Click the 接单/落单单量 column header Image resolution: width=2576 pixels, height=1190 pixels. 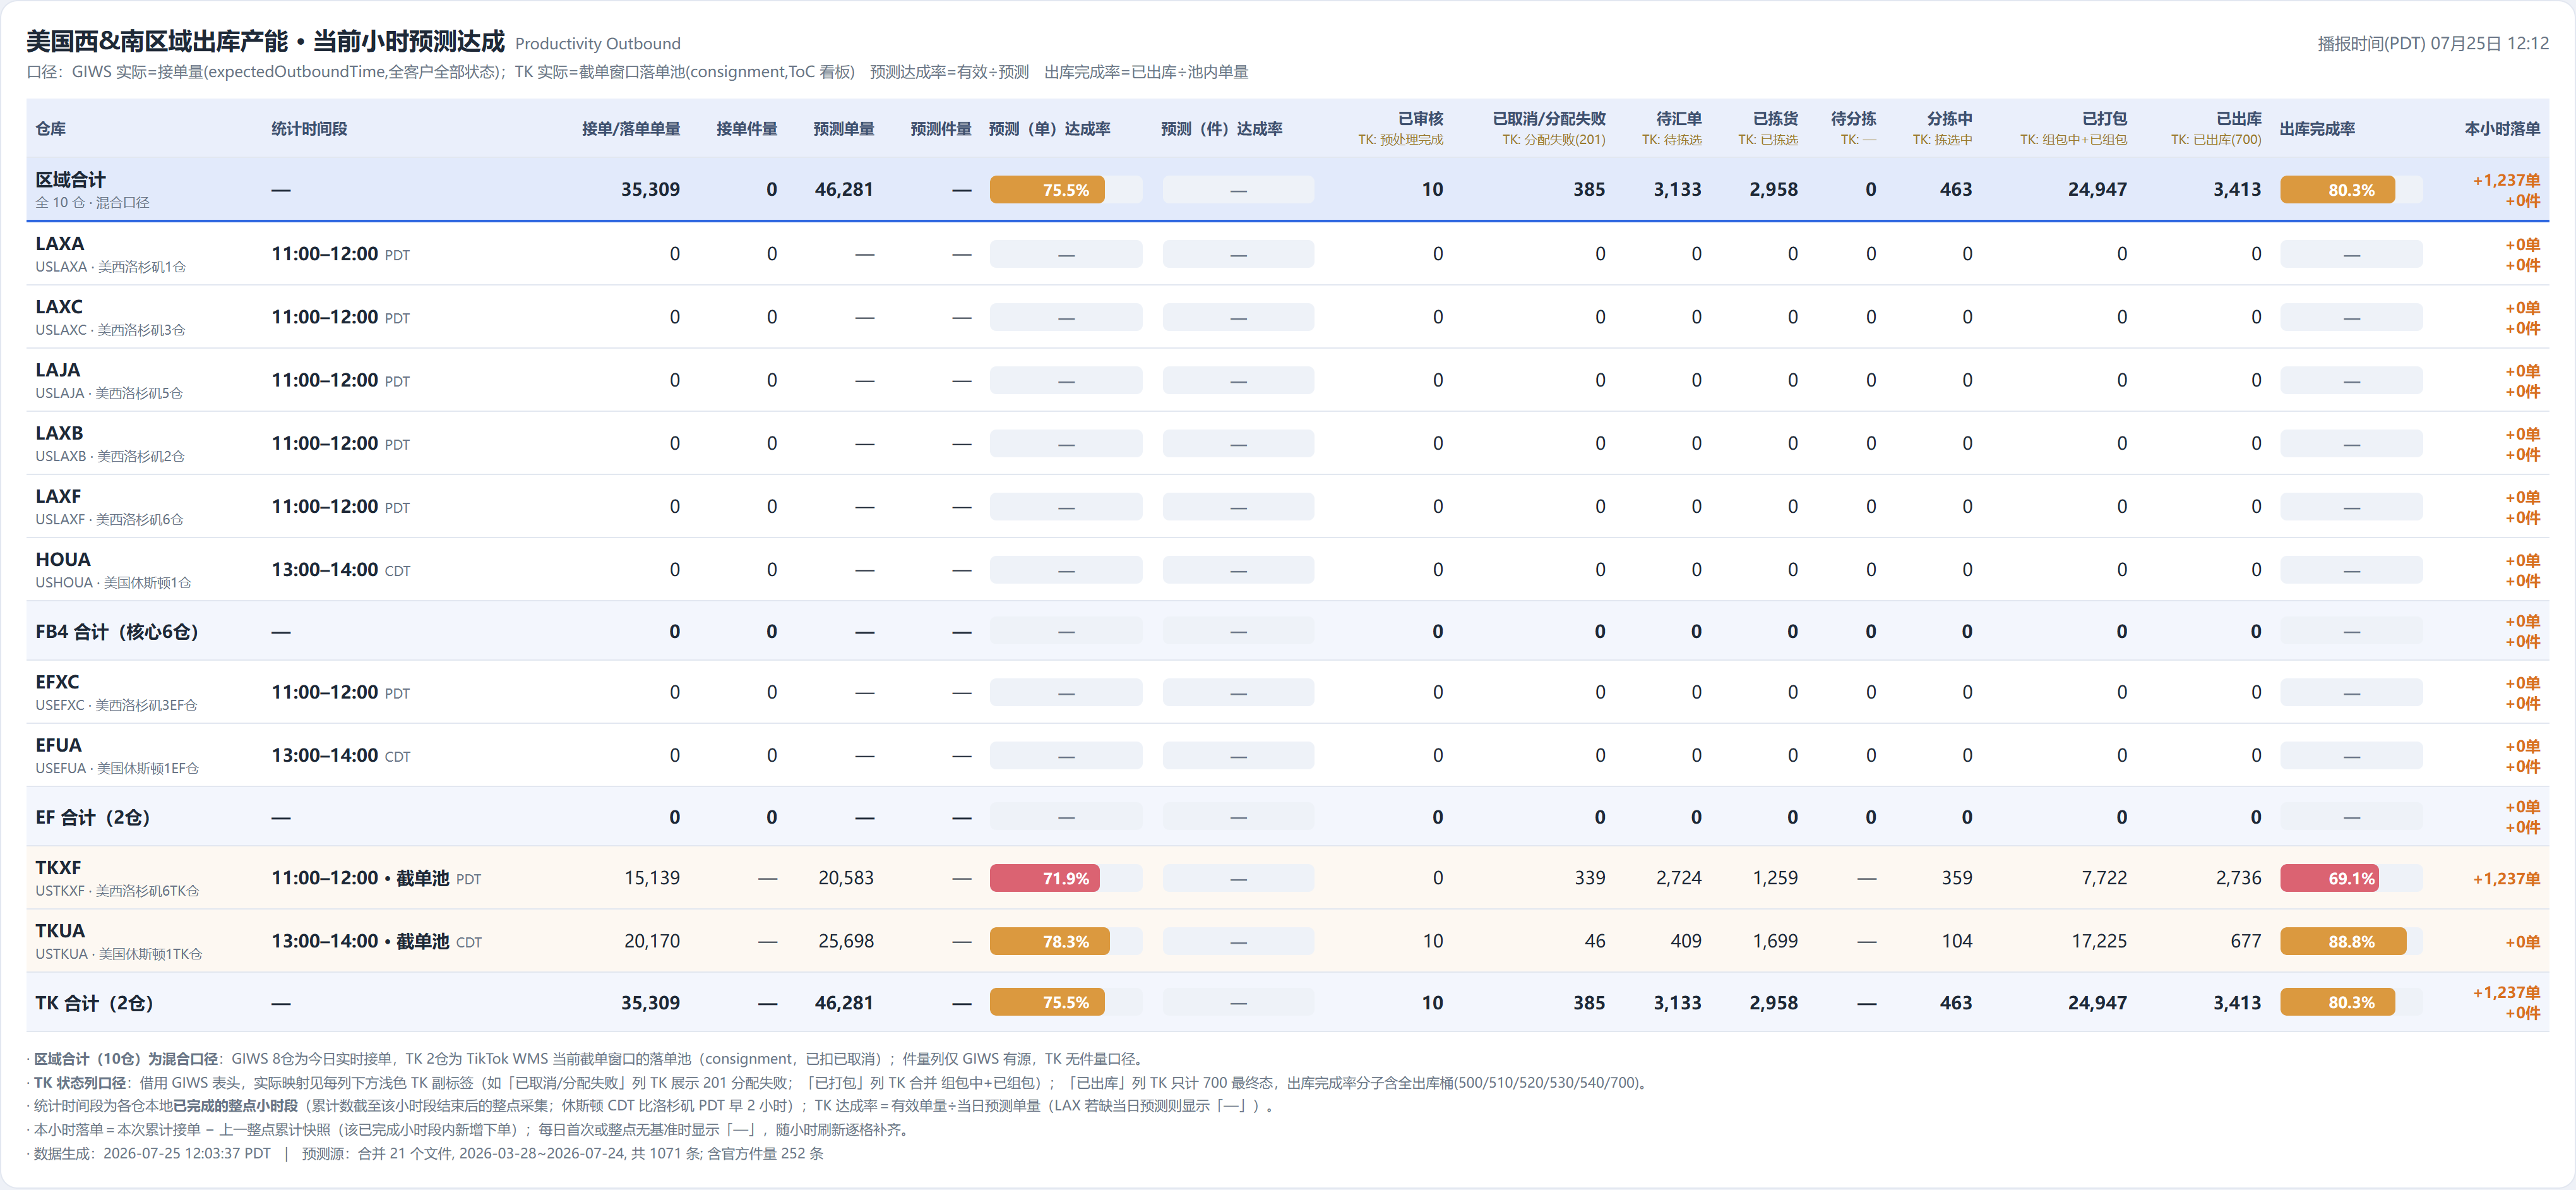(631, 129)
